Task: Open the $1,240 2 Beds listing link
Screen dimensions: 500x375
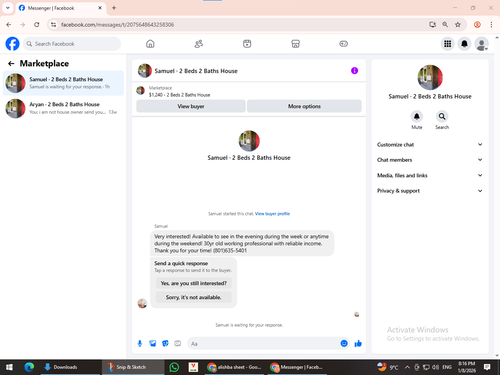Action: [179, 95]
